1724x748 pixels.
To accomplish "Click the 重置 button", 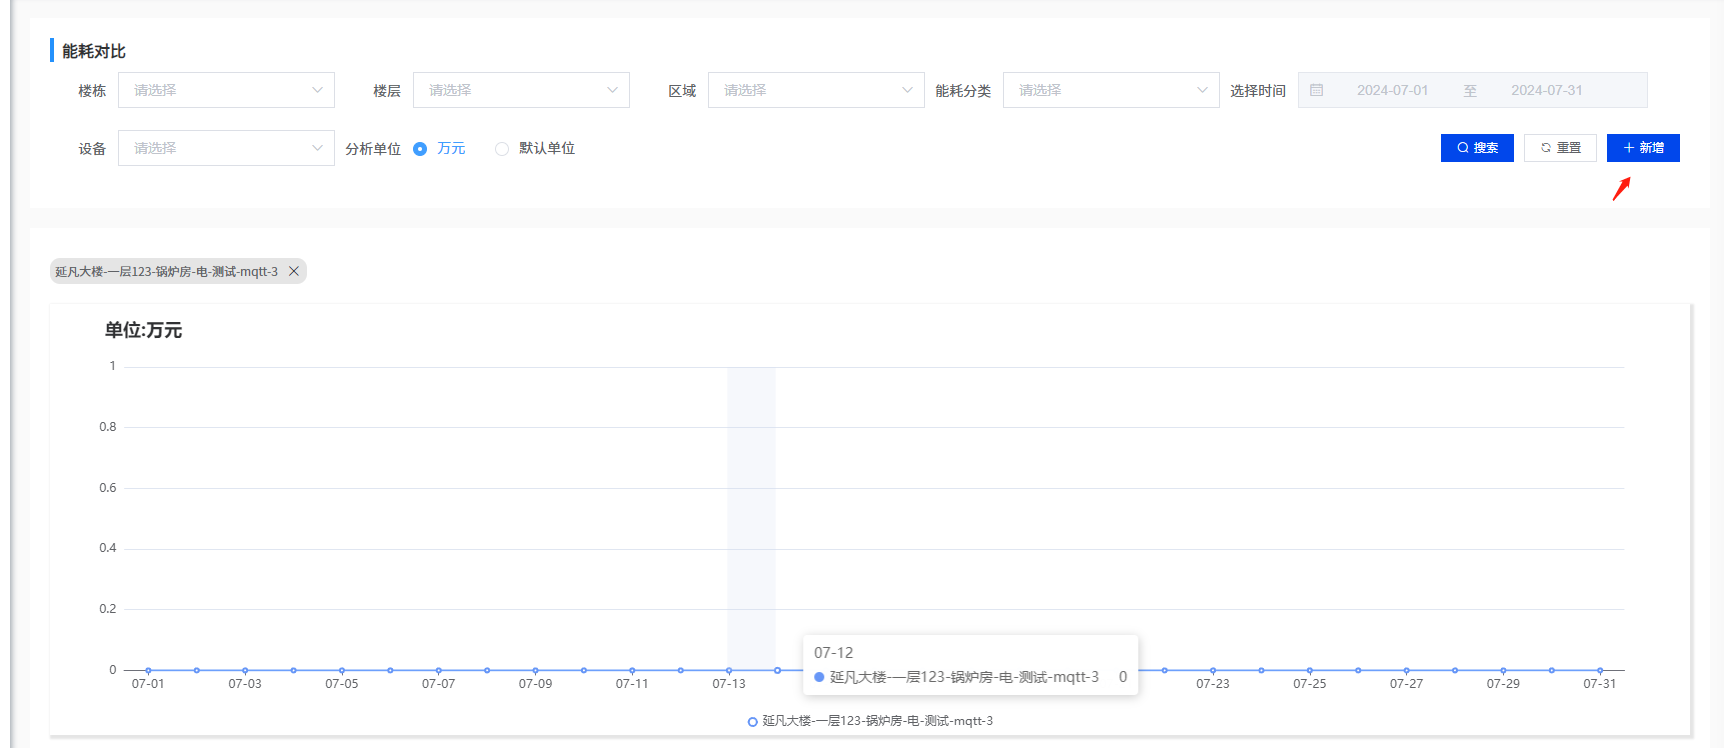I will pos(1560,148).
